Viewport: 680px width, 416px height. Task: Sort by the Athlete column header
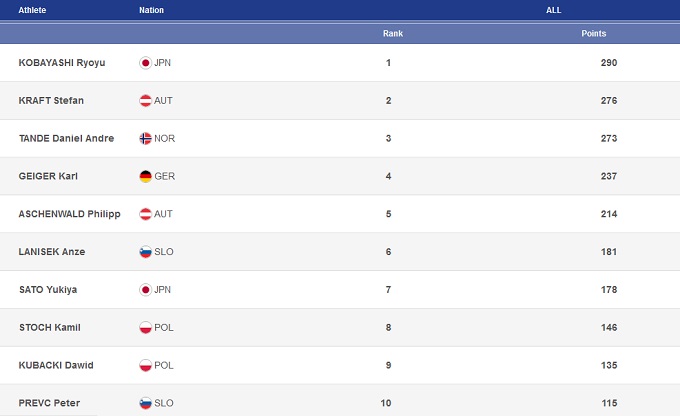pyautogui.click(x=33, y=10)
